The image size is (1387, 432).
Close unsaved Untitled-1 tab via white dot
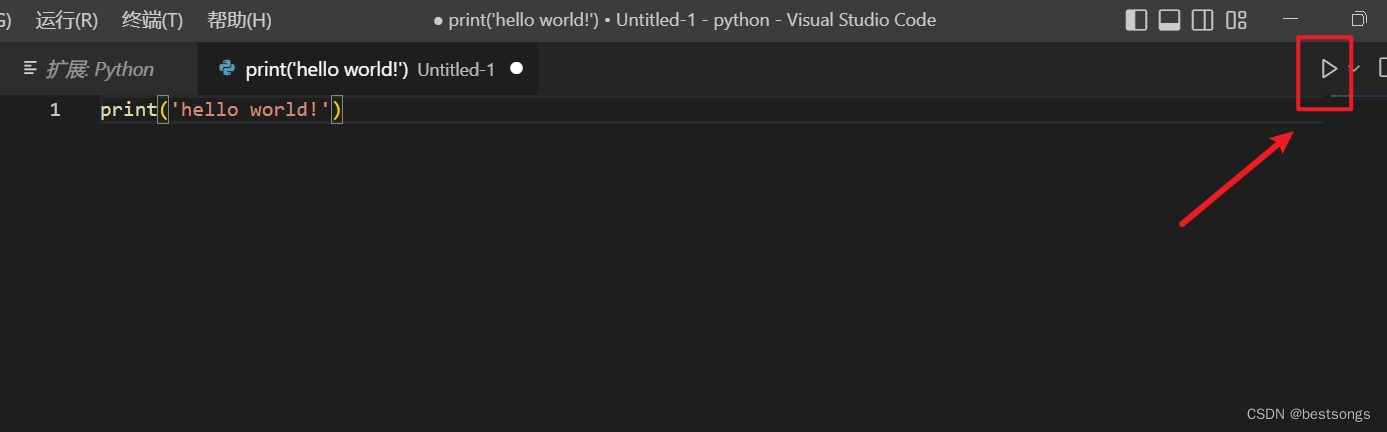(x=516, y=69)
